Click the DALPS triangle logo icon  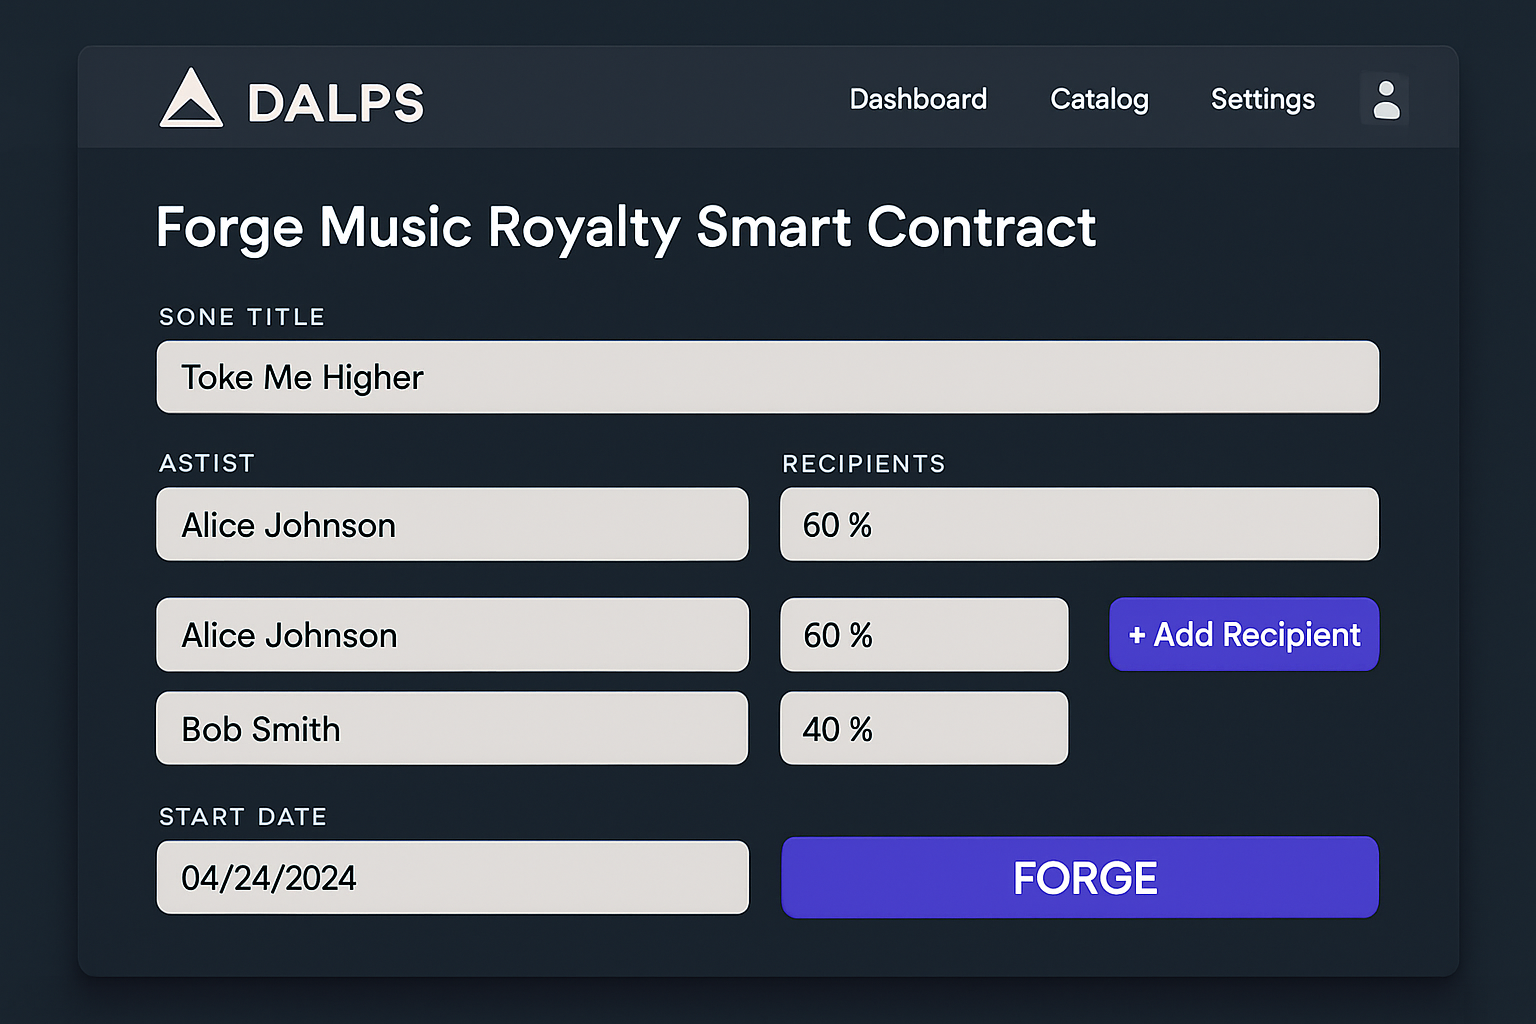click(x=192, y=99)
